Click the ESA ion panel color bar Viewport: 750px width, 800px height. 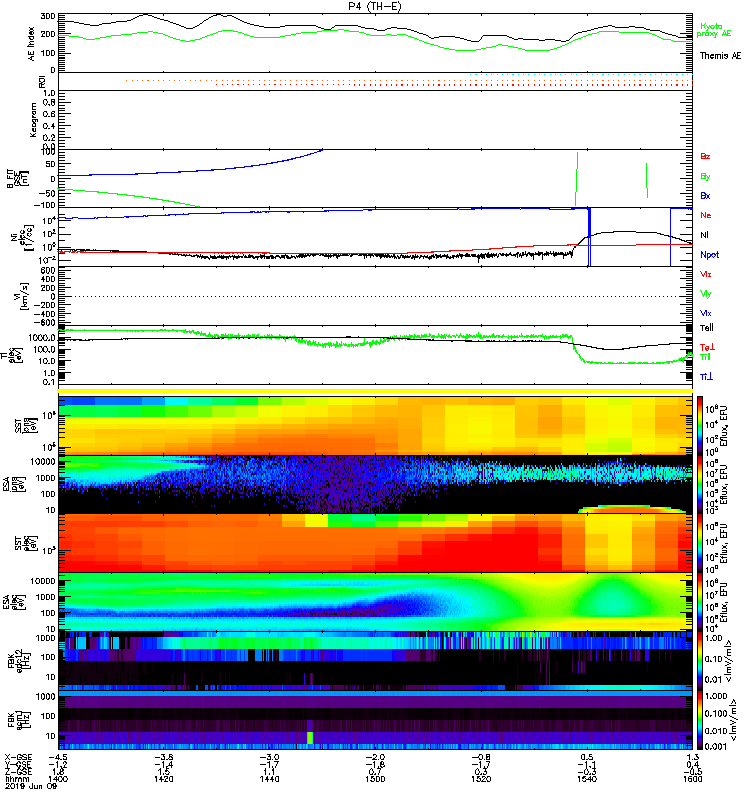[x=700, y=484]
